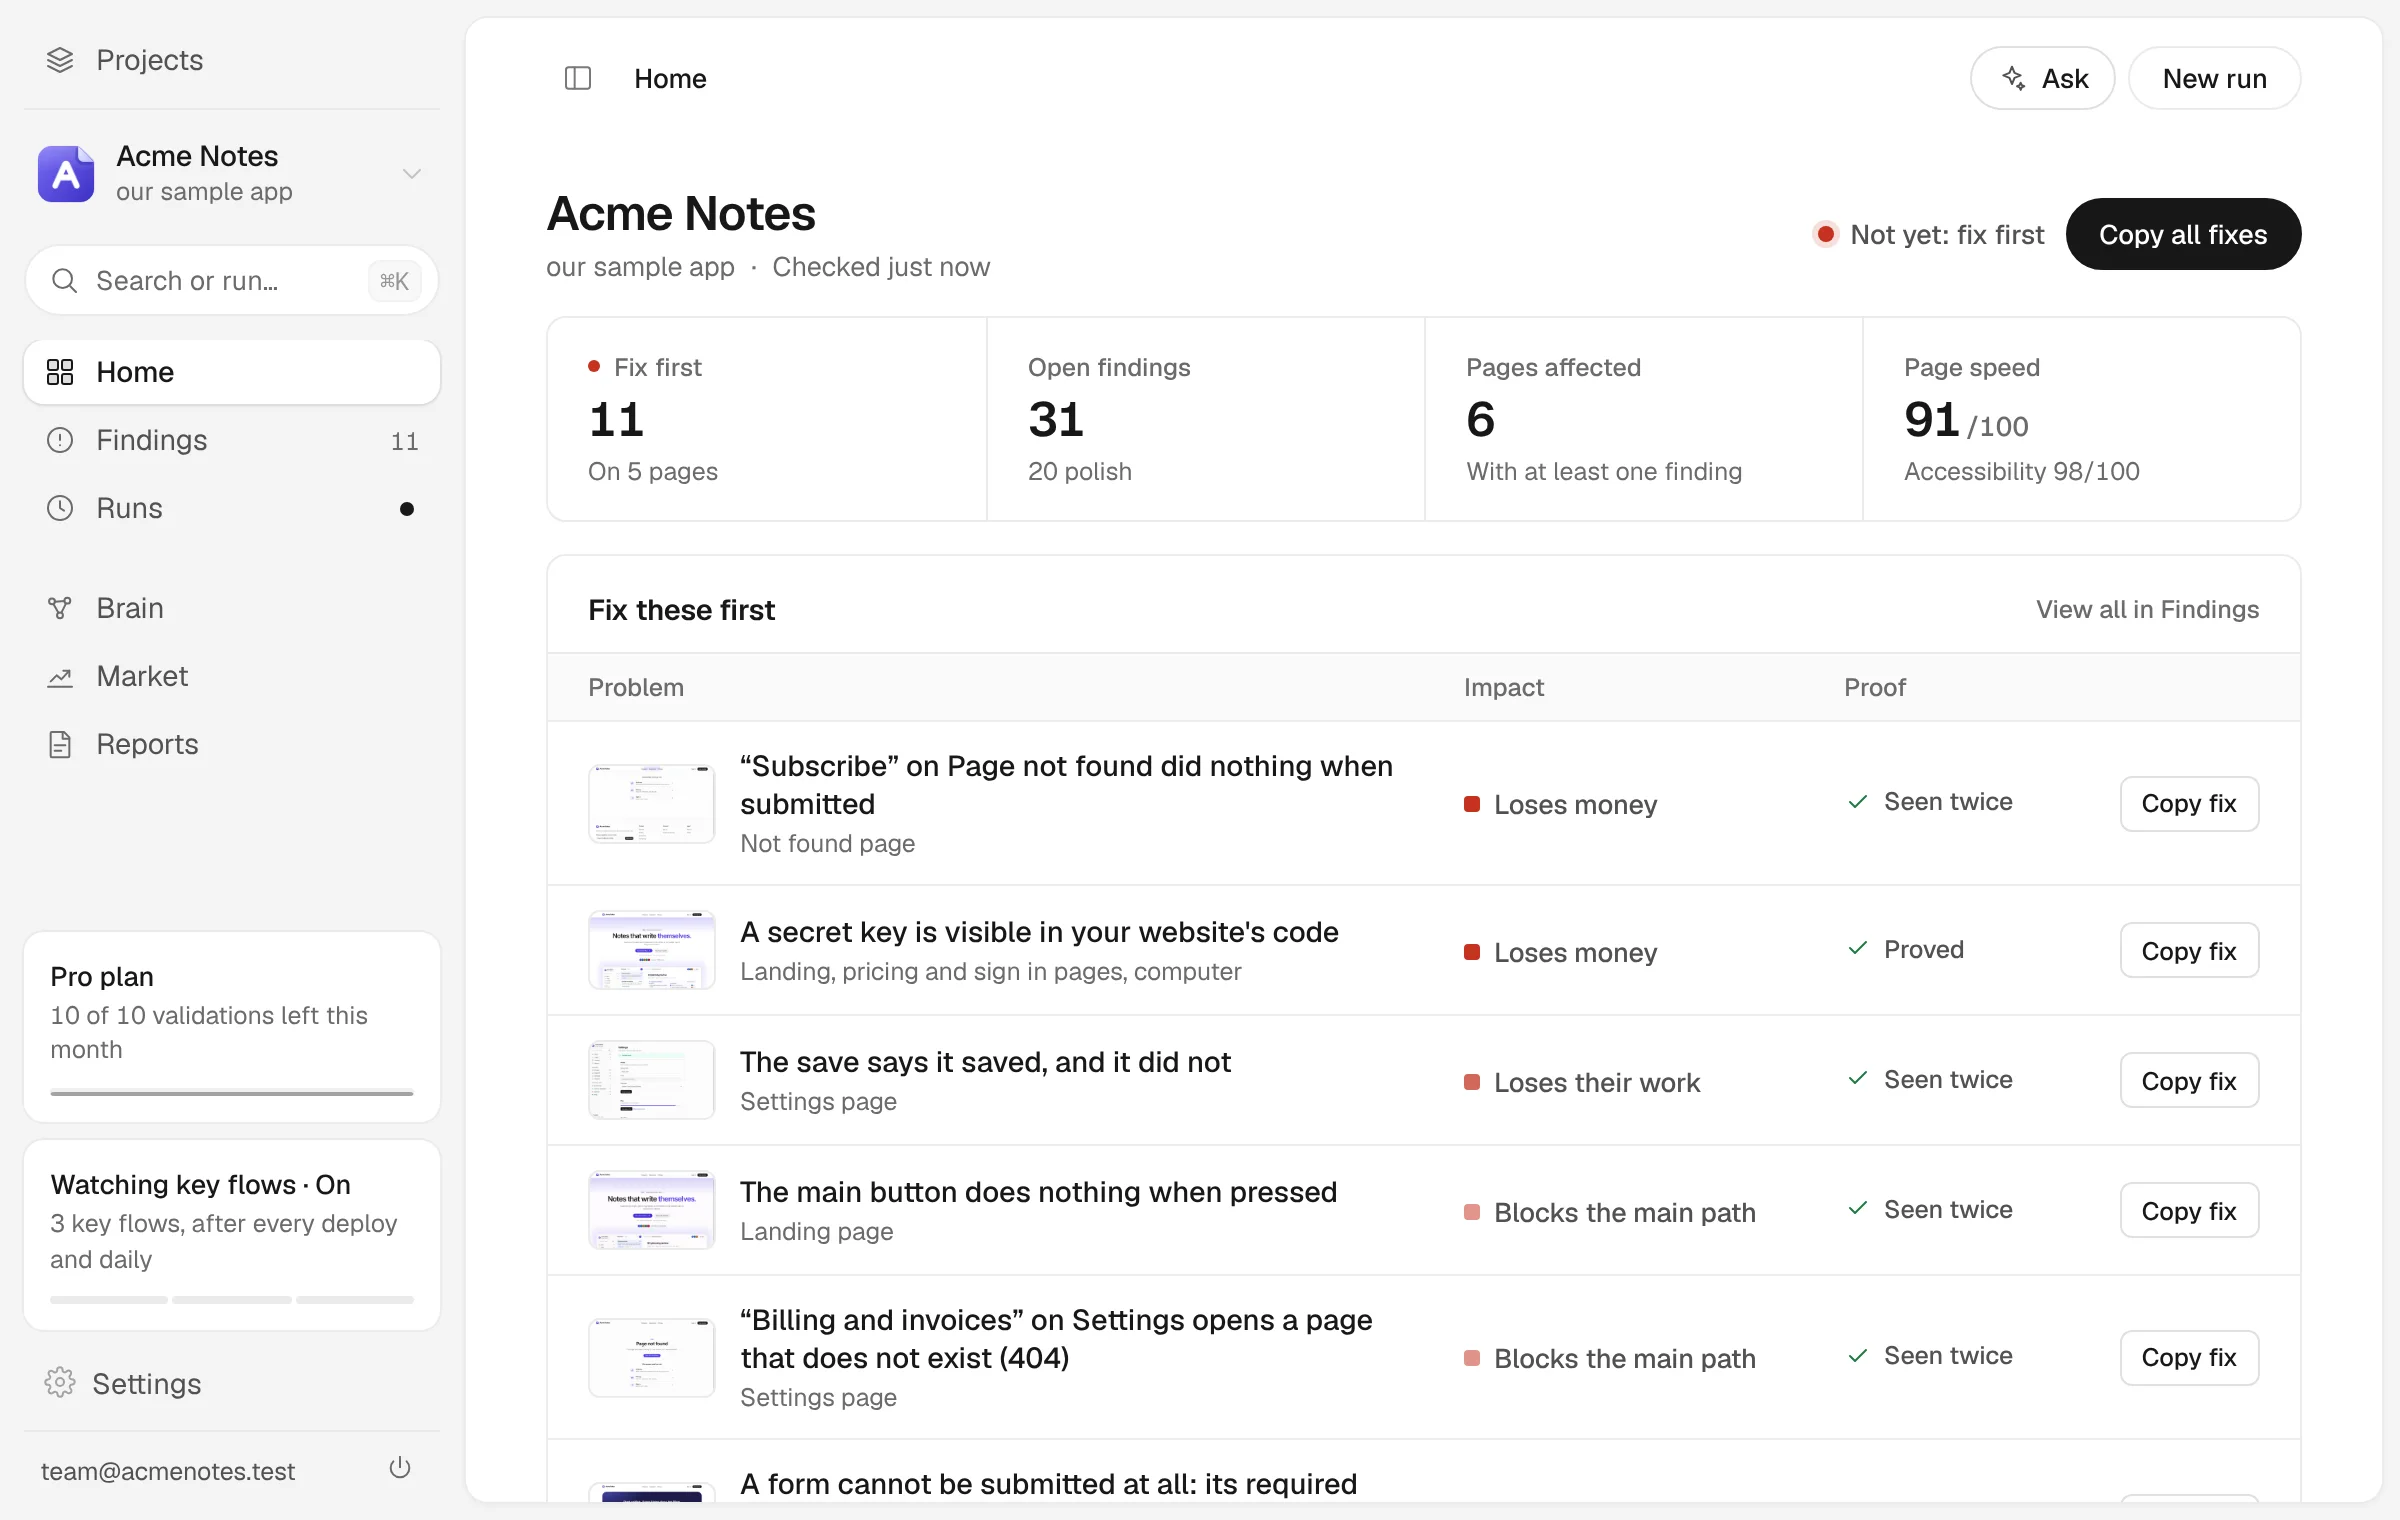The height and width of the screenshot is (1520, 2400).
Task: Copy fix for Billing and invoices 404
Action: click(2189, 1357)
